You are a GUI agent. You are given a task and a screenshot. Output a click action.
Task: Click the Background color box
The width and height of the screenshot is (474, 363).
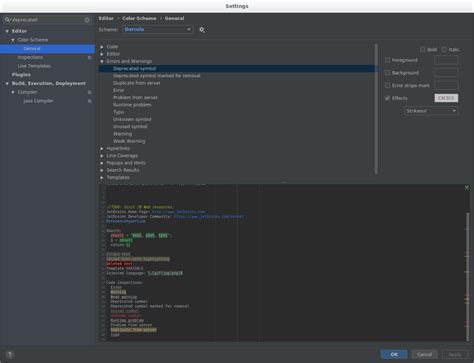[x=446, y=73]
